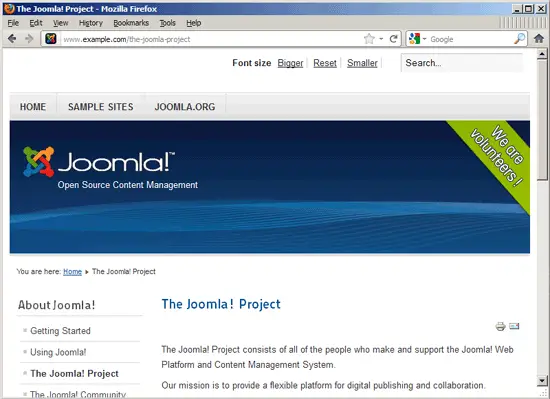
Task: Click the vertical scrollbar up arrow
Action: (542, 54)
